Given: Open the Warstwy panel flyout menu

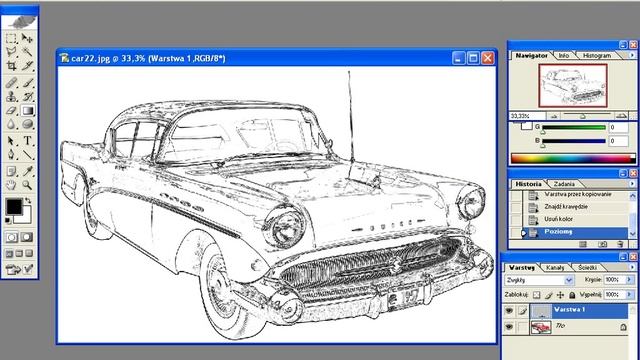Looking at the screenshot, I should coord(632,267).
